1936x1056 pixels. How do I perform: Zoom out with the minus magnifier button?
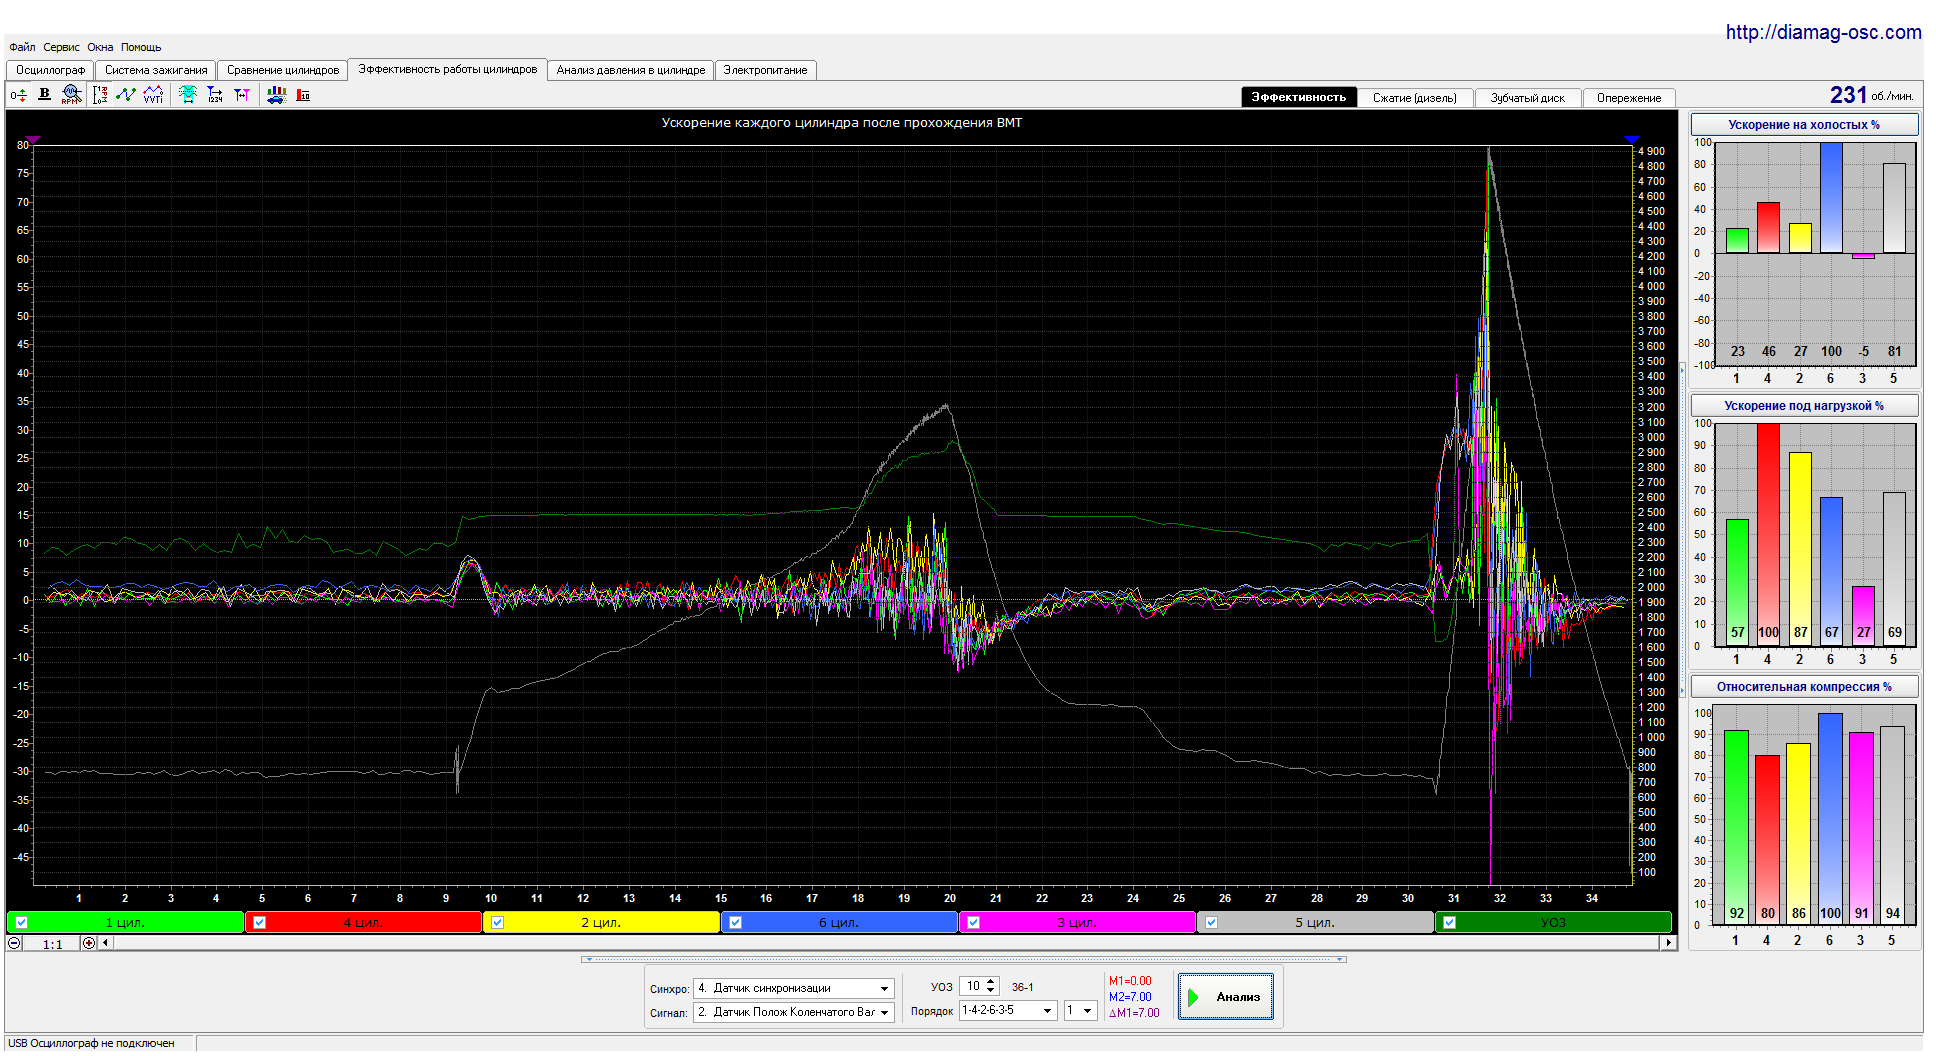(x=14, y=943)
